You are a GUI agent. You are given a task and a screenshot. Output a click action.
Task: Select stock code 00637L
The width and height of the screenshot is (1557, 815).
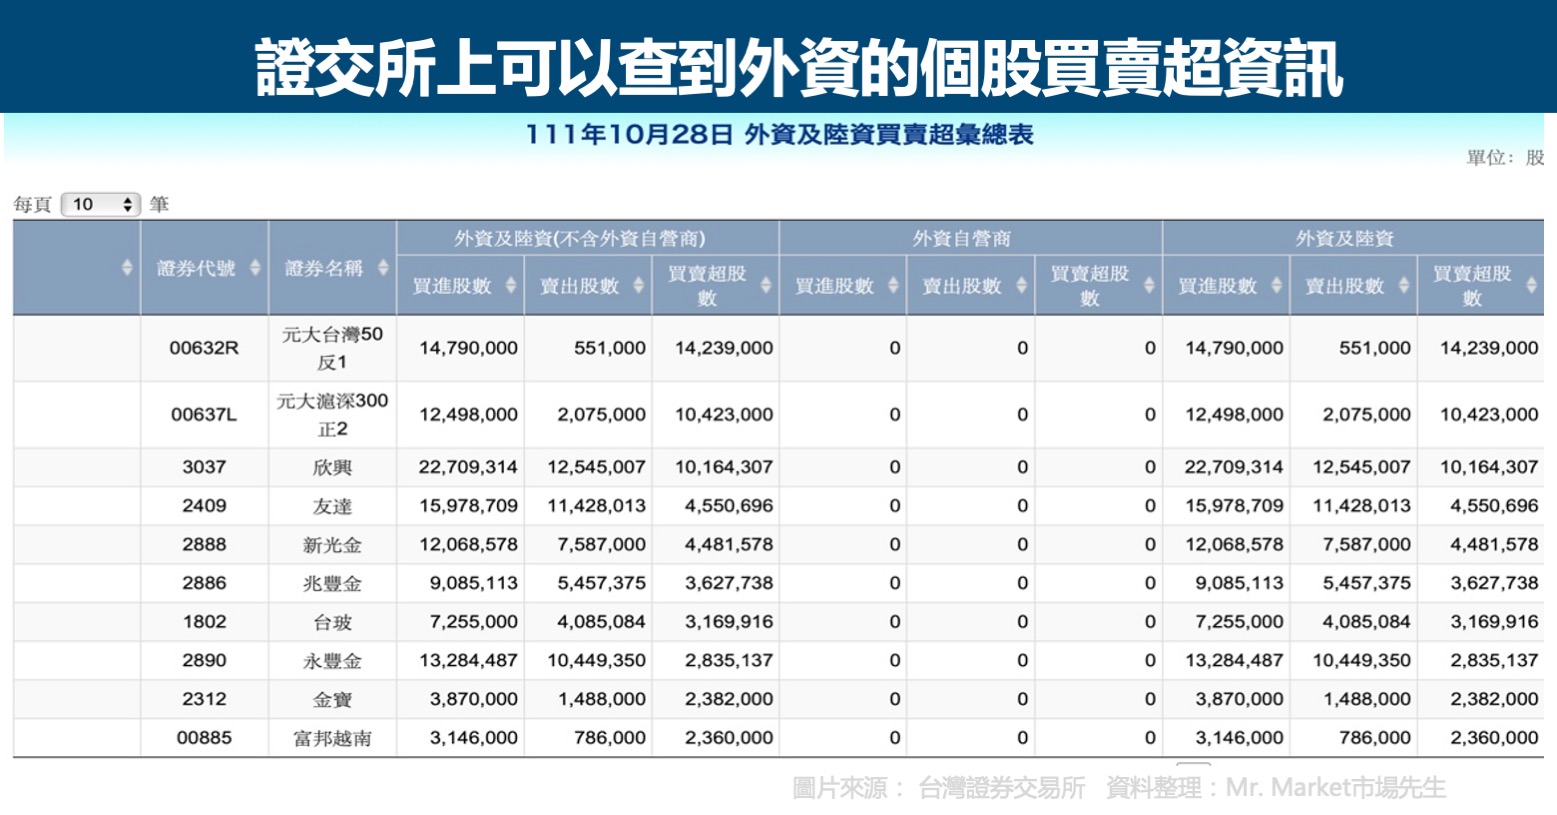tap(204, 415)
